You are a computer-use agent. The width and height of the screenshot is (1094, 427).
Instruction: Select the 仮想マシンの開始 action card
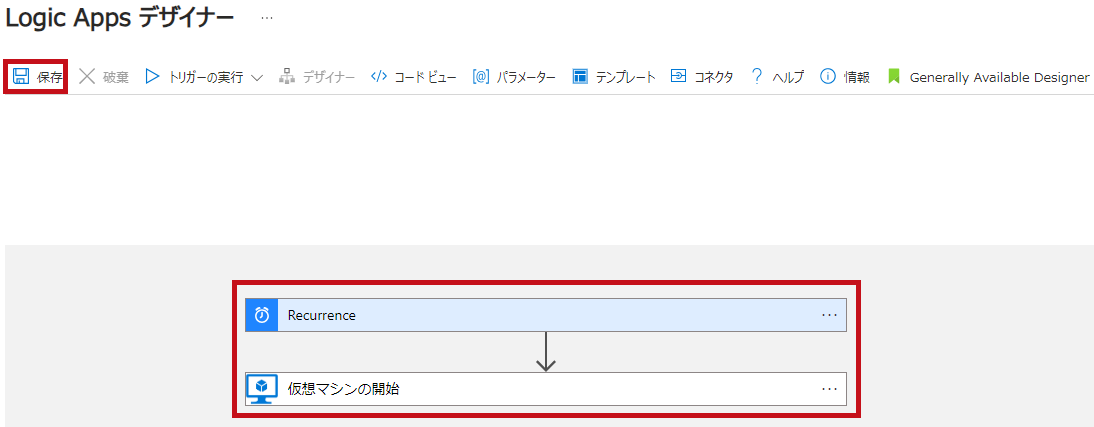(x=546, y=389)
